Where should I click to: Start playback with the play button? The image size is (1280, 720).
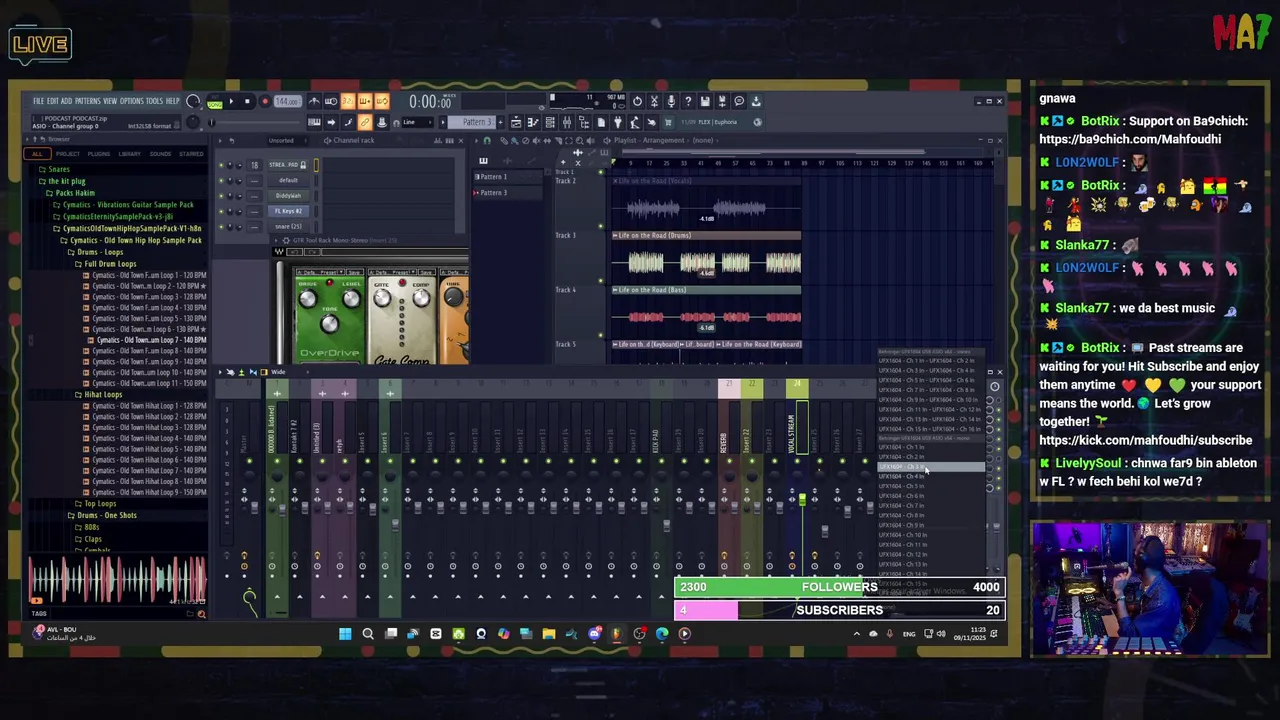point(232,101)
